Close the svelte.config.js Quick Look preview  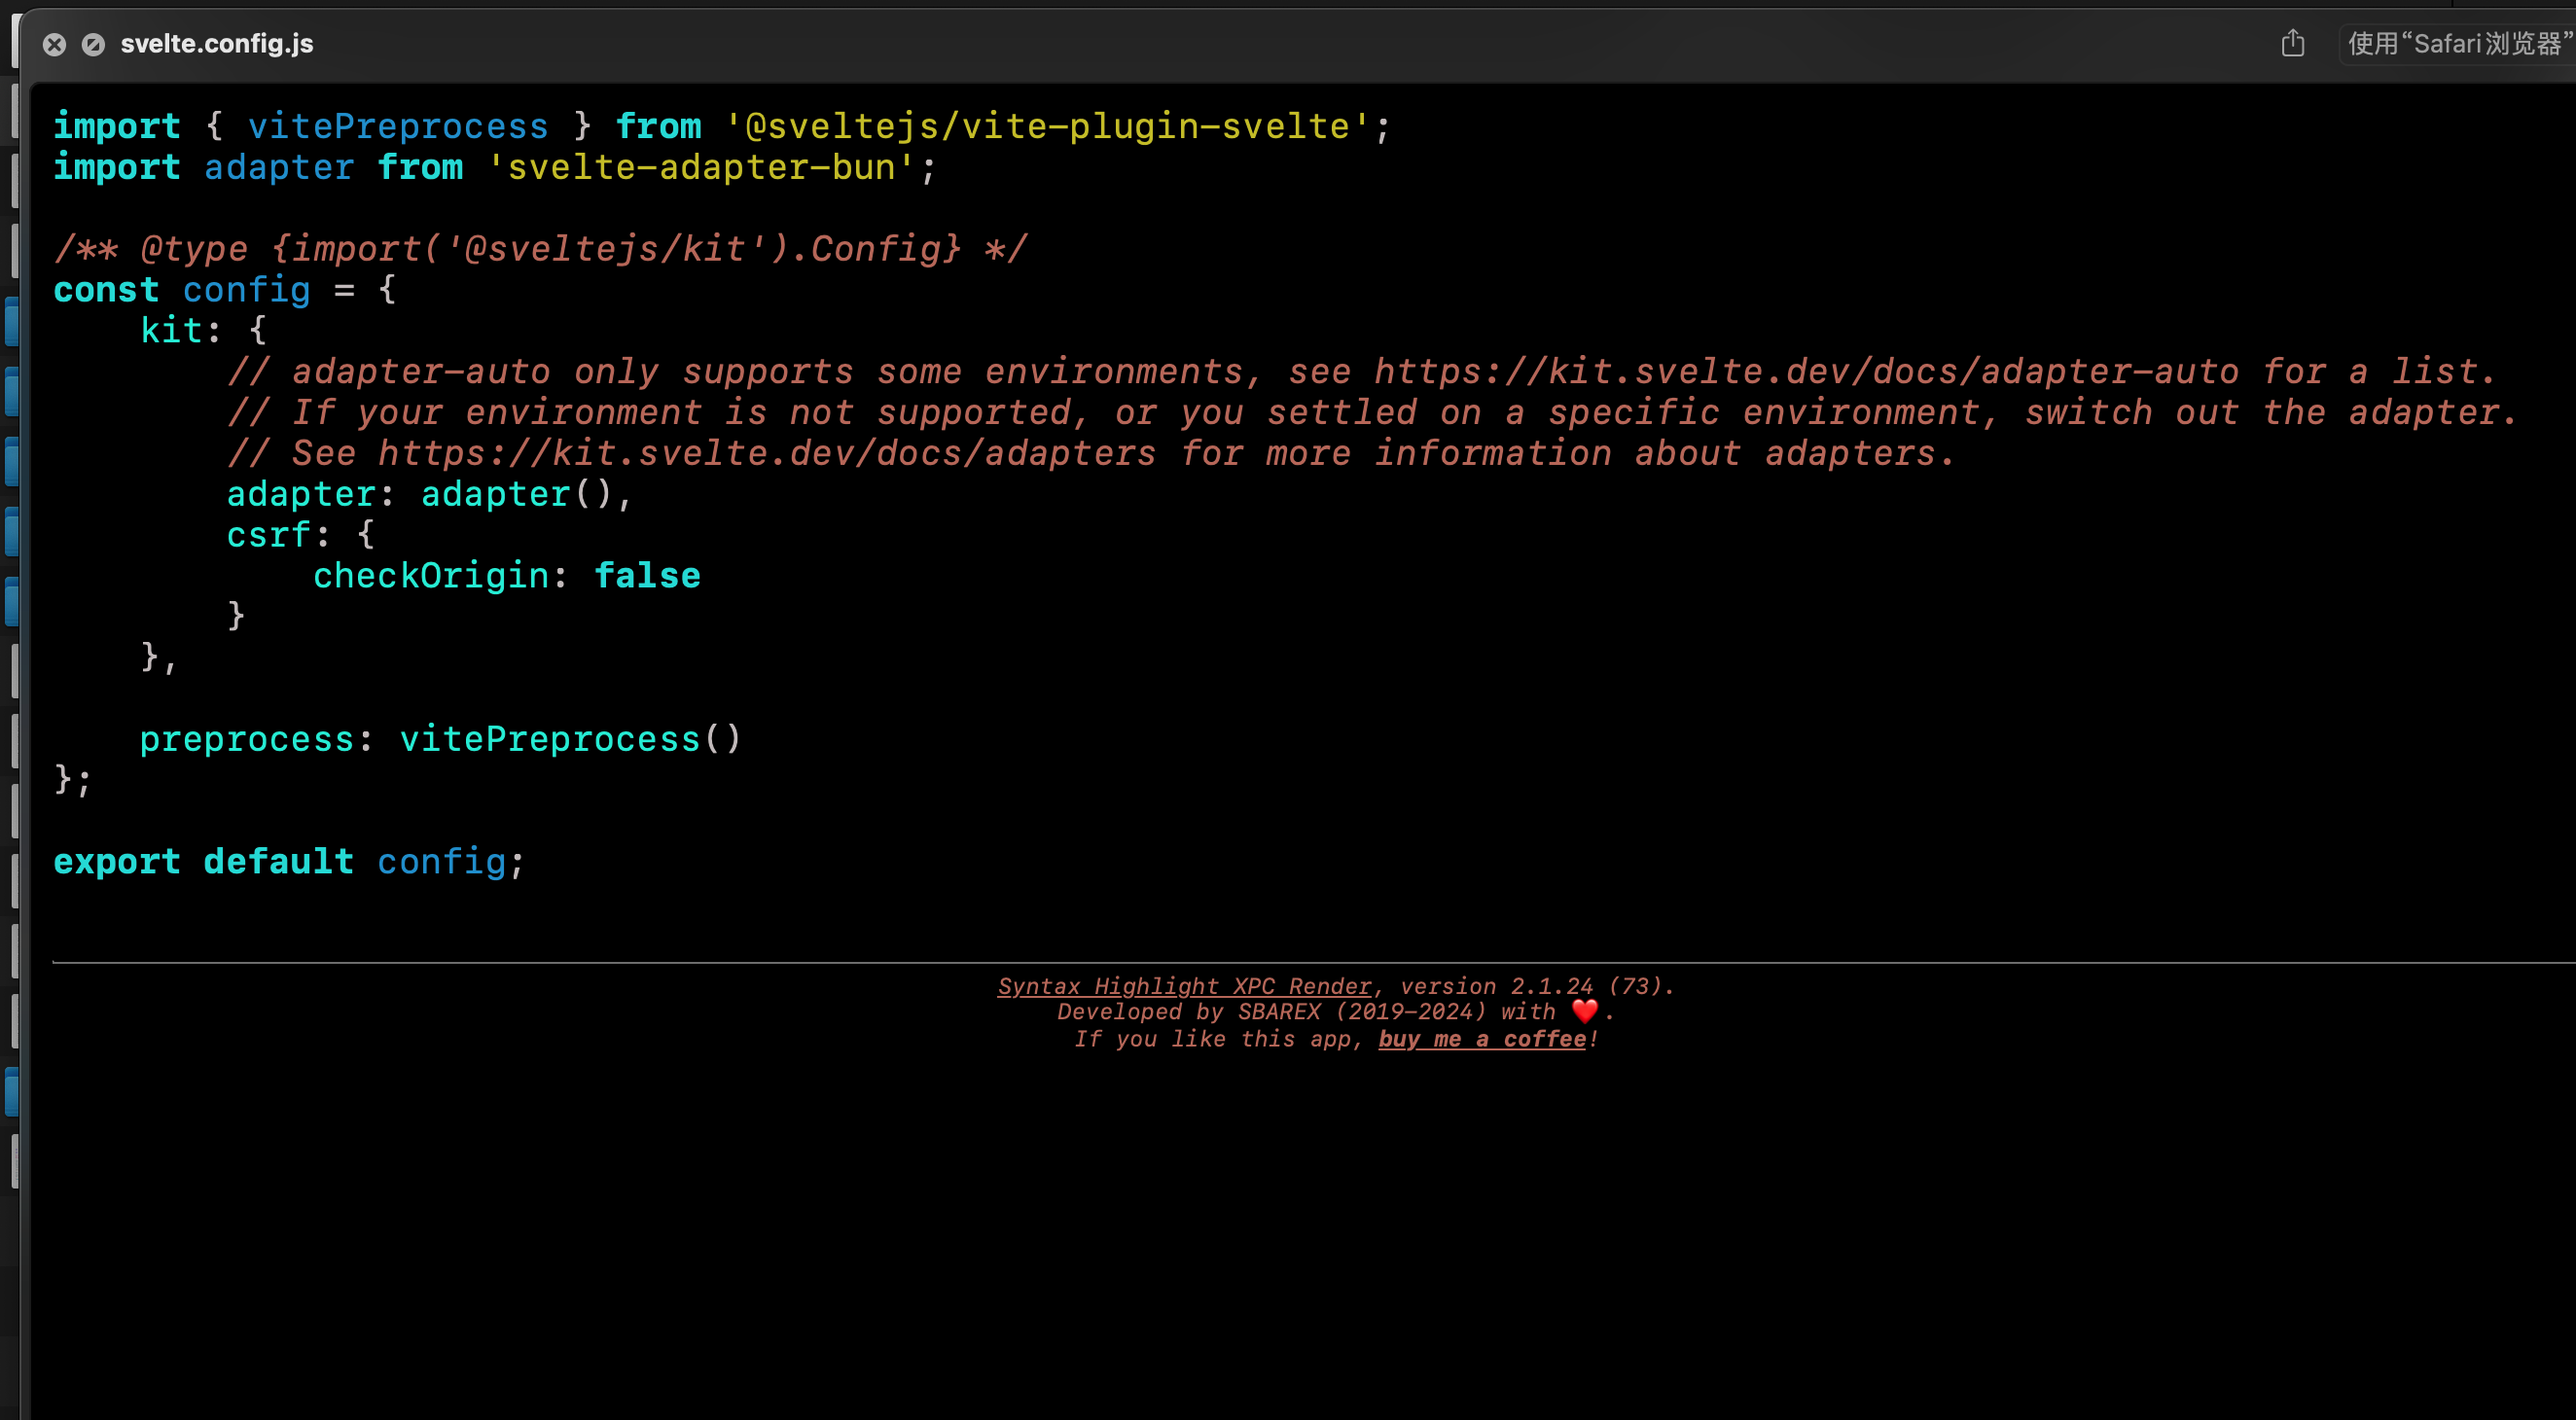click(x=55, y=44)
